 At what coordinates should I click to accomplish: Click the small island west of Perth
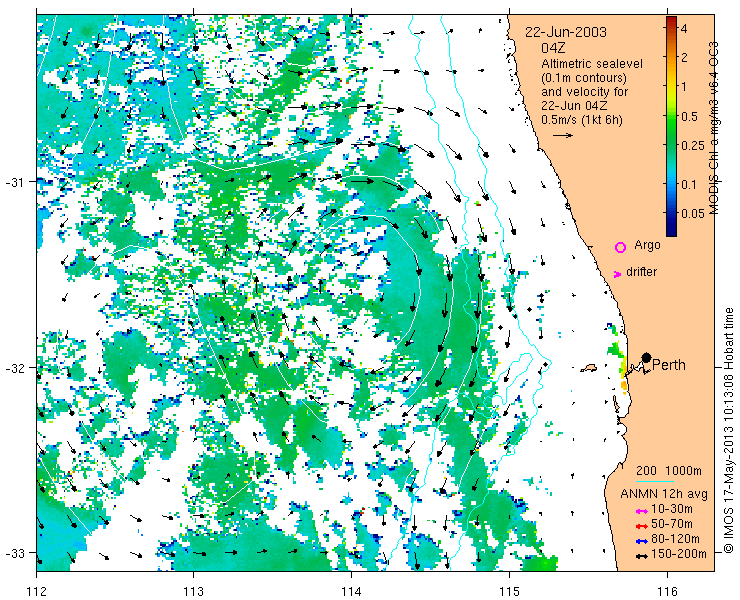[x=589, y=367]
